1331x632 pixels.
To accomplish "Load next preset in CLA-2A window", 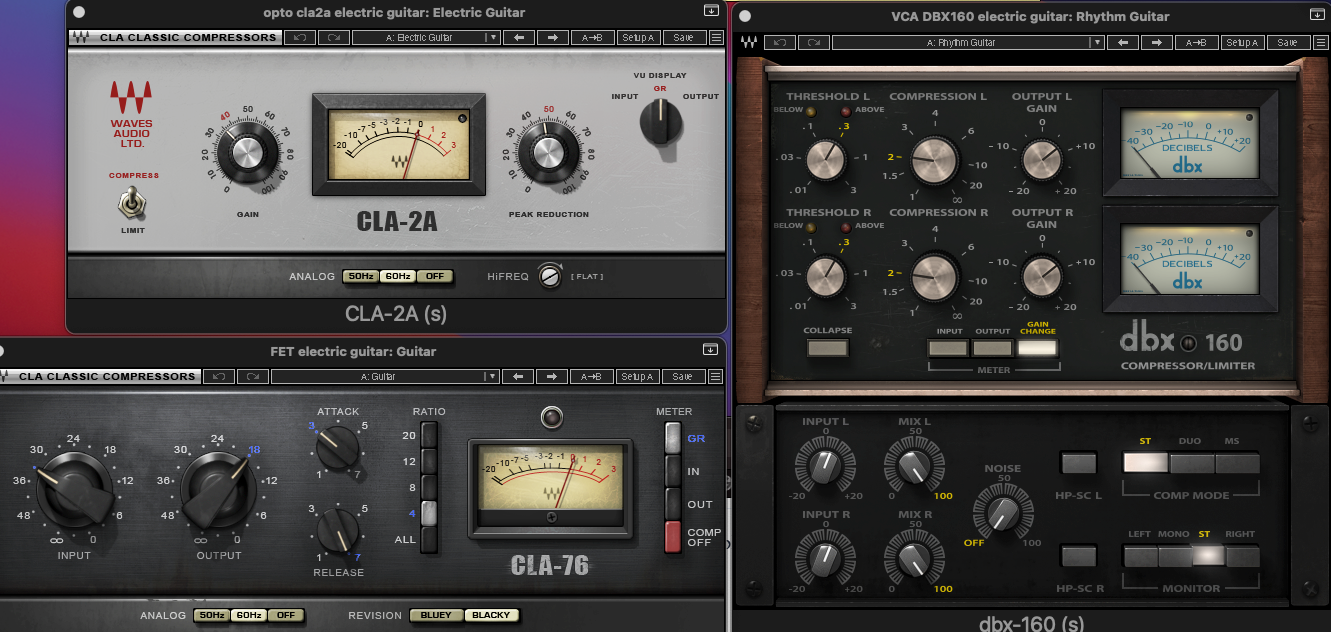I will 551,37.
